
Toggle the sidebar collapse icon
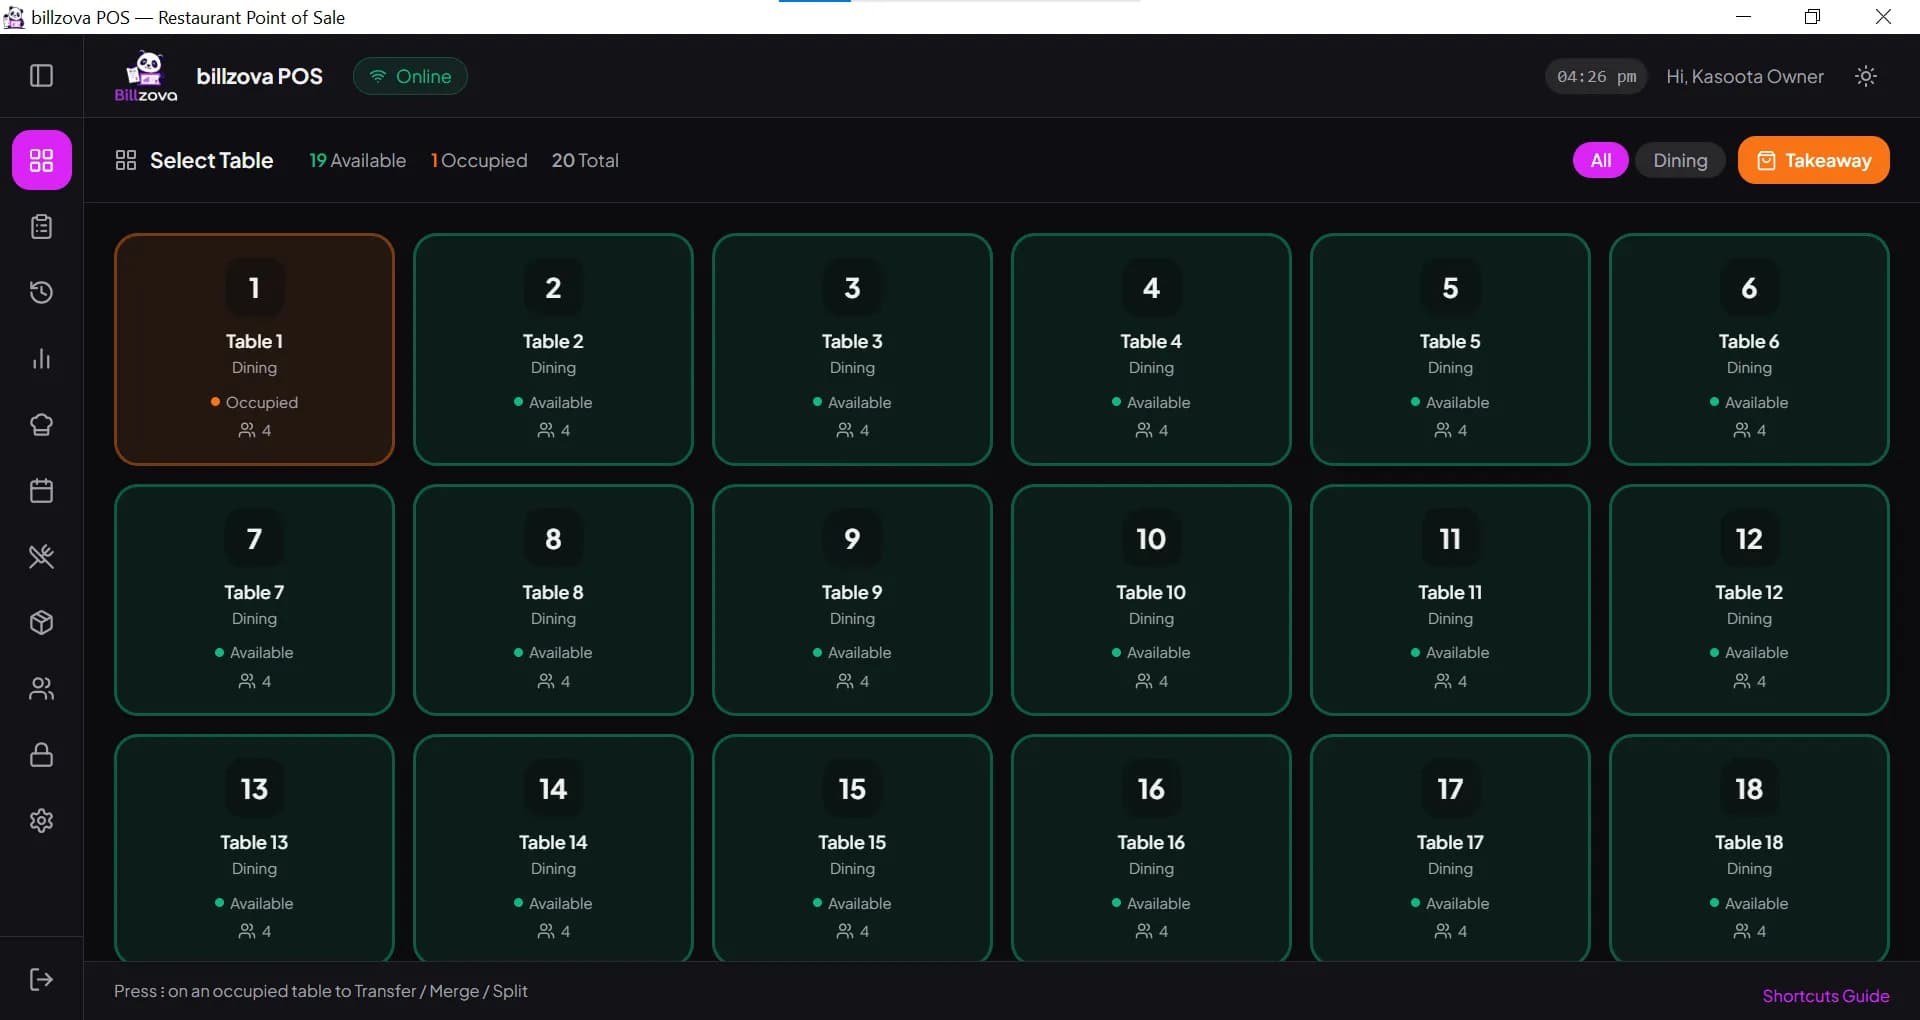pos(41,76)
